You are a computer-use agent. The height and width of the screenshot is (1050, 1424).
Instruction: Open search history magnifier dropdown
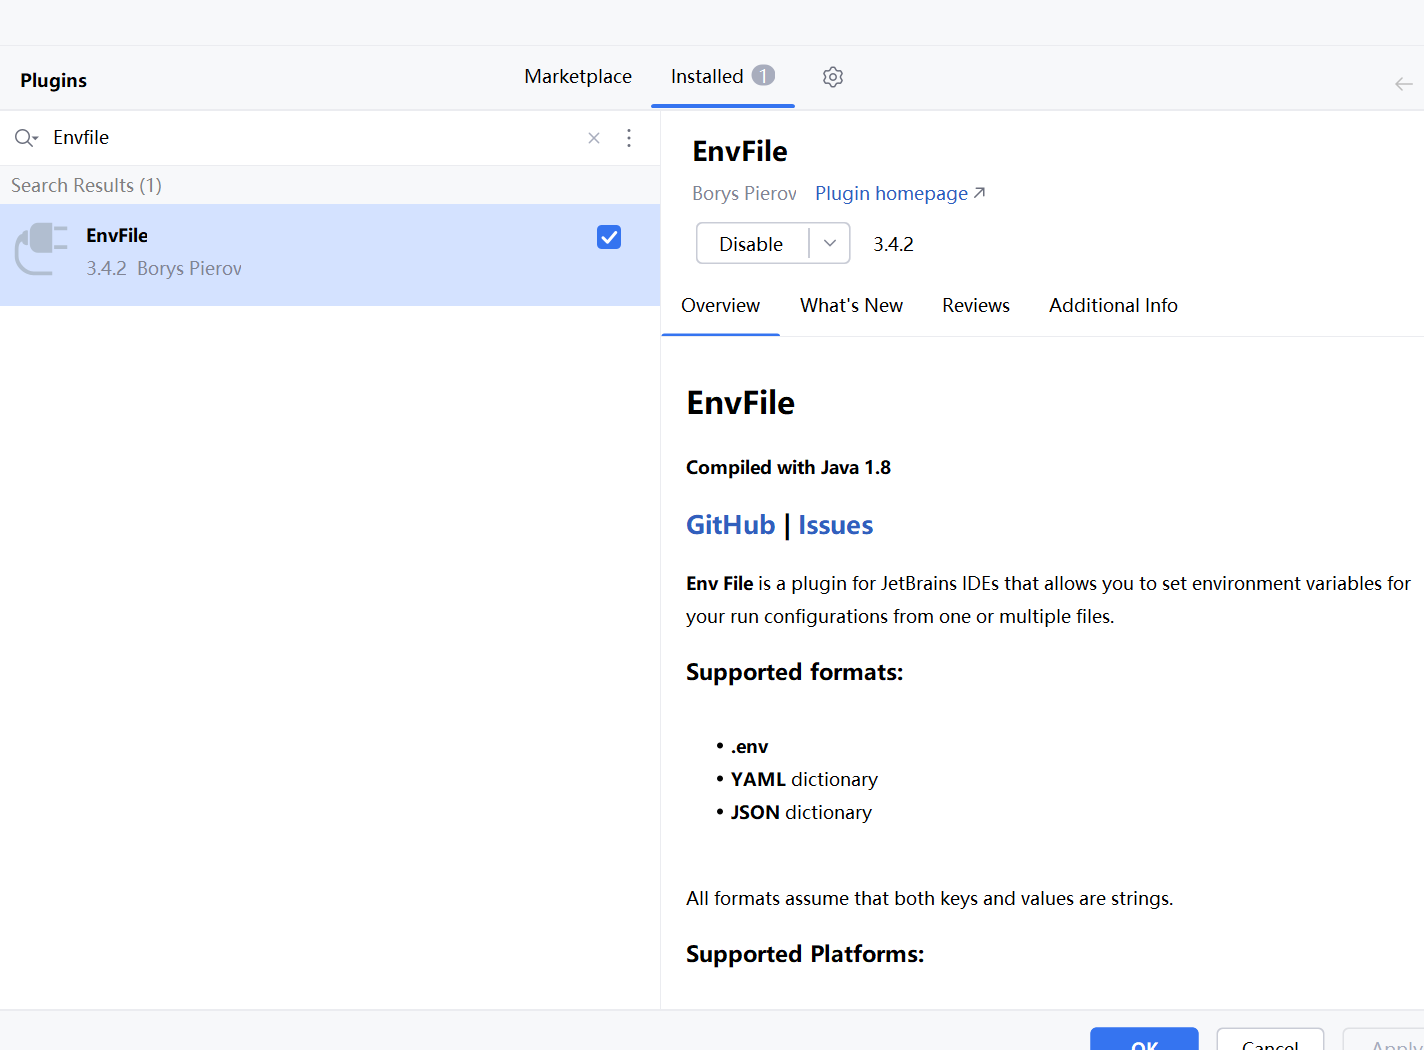26,138
